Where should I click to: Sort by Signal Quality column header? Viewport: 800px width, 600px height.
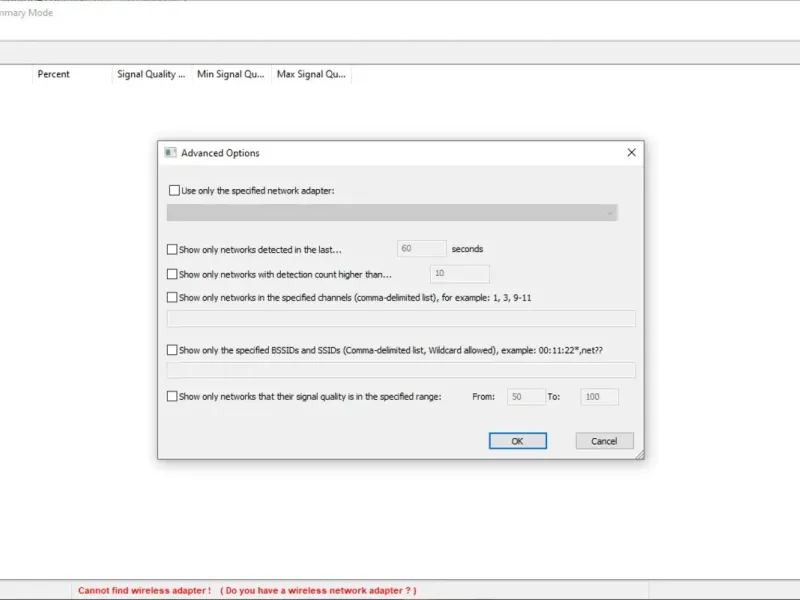[152, 74]
